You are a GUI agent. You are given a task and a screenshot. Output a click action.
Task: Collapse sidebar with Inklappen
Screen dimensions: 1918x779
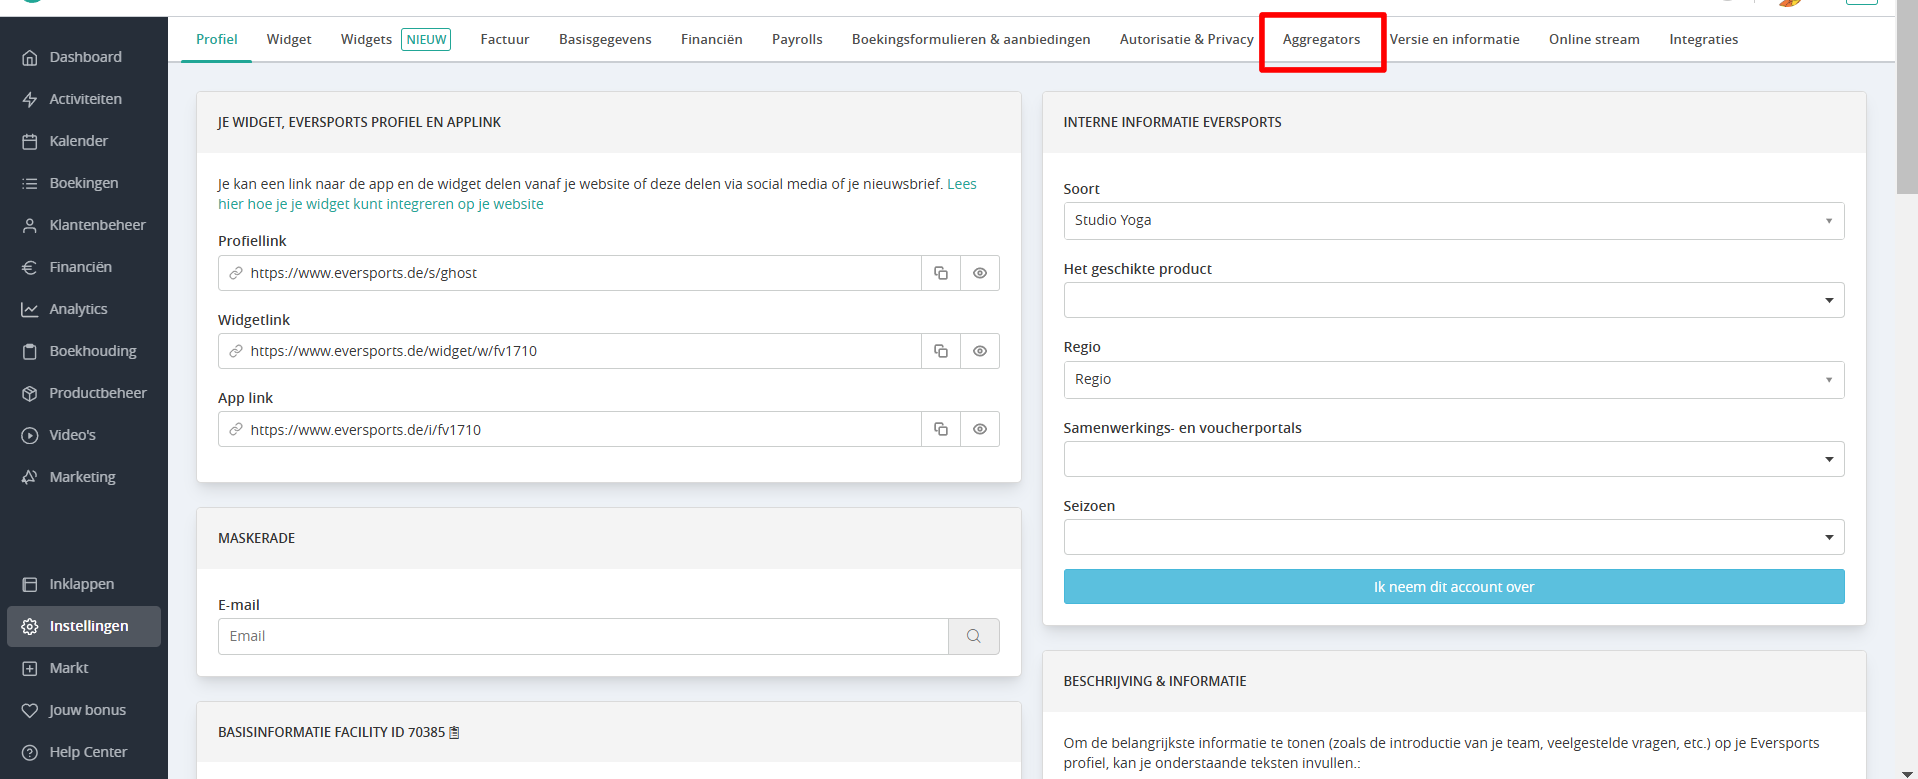tap(84, 584)
